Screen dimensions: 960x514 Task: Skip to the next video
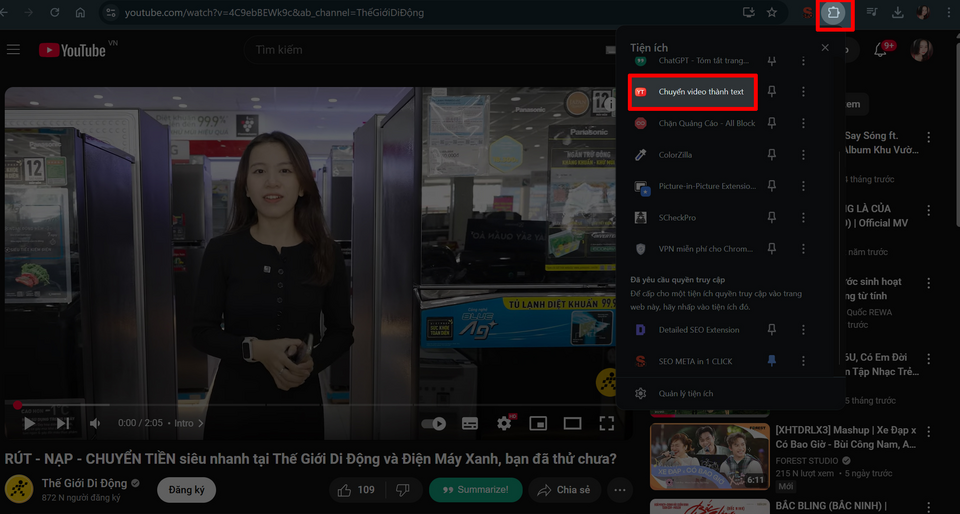[62, 423]
